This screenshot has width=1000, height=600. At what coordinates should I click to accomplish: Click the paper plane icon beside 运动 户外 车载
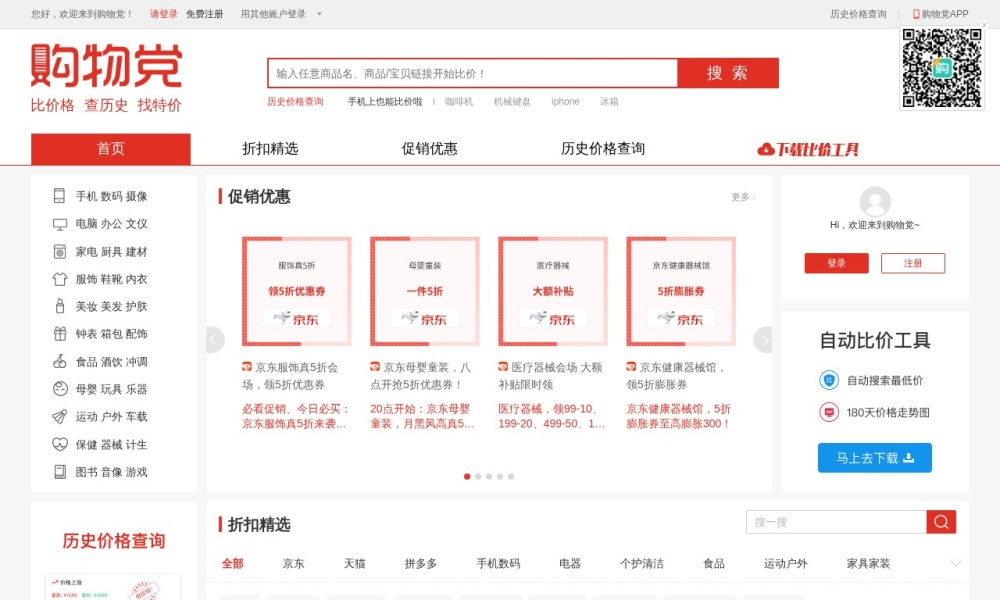coord(59,417)
